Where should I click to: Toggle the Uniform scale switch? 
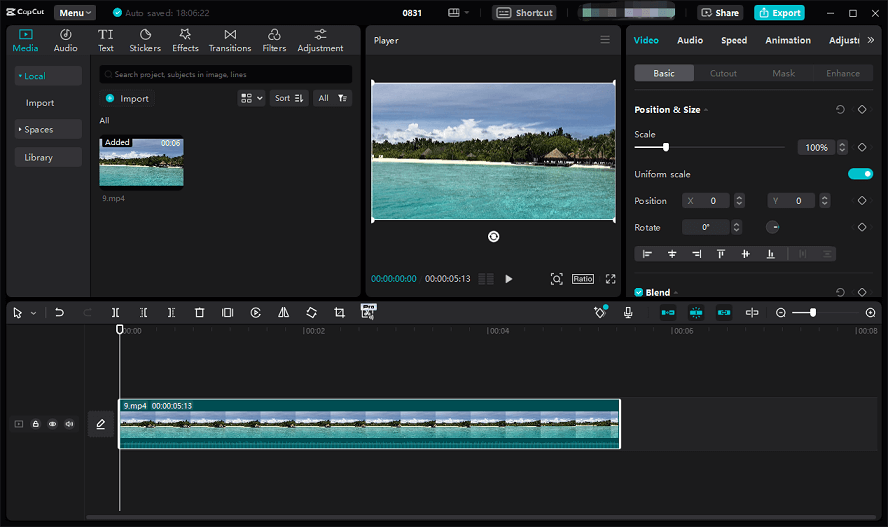[860, 174]
